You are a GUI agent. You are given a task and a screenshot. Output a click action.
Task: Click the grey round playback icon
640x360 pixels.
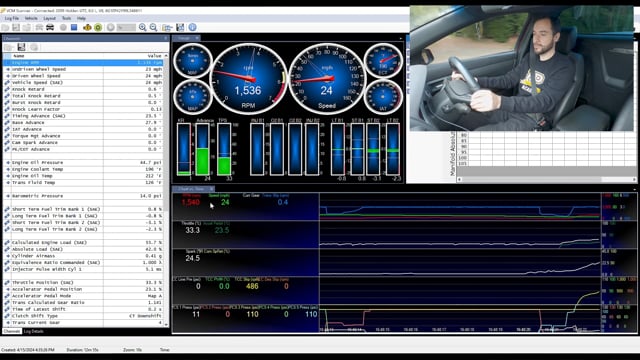click(111, 27)
